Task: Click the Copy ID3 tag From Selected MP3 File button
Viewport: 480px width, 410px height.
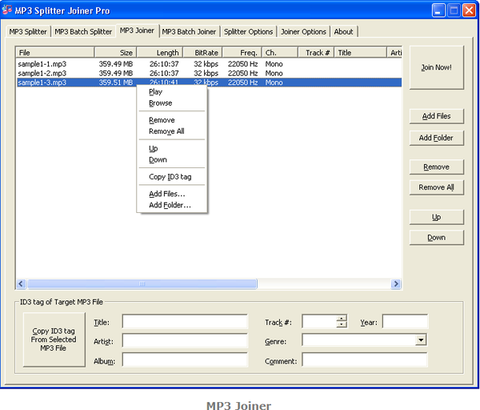Action: point(54,339)
